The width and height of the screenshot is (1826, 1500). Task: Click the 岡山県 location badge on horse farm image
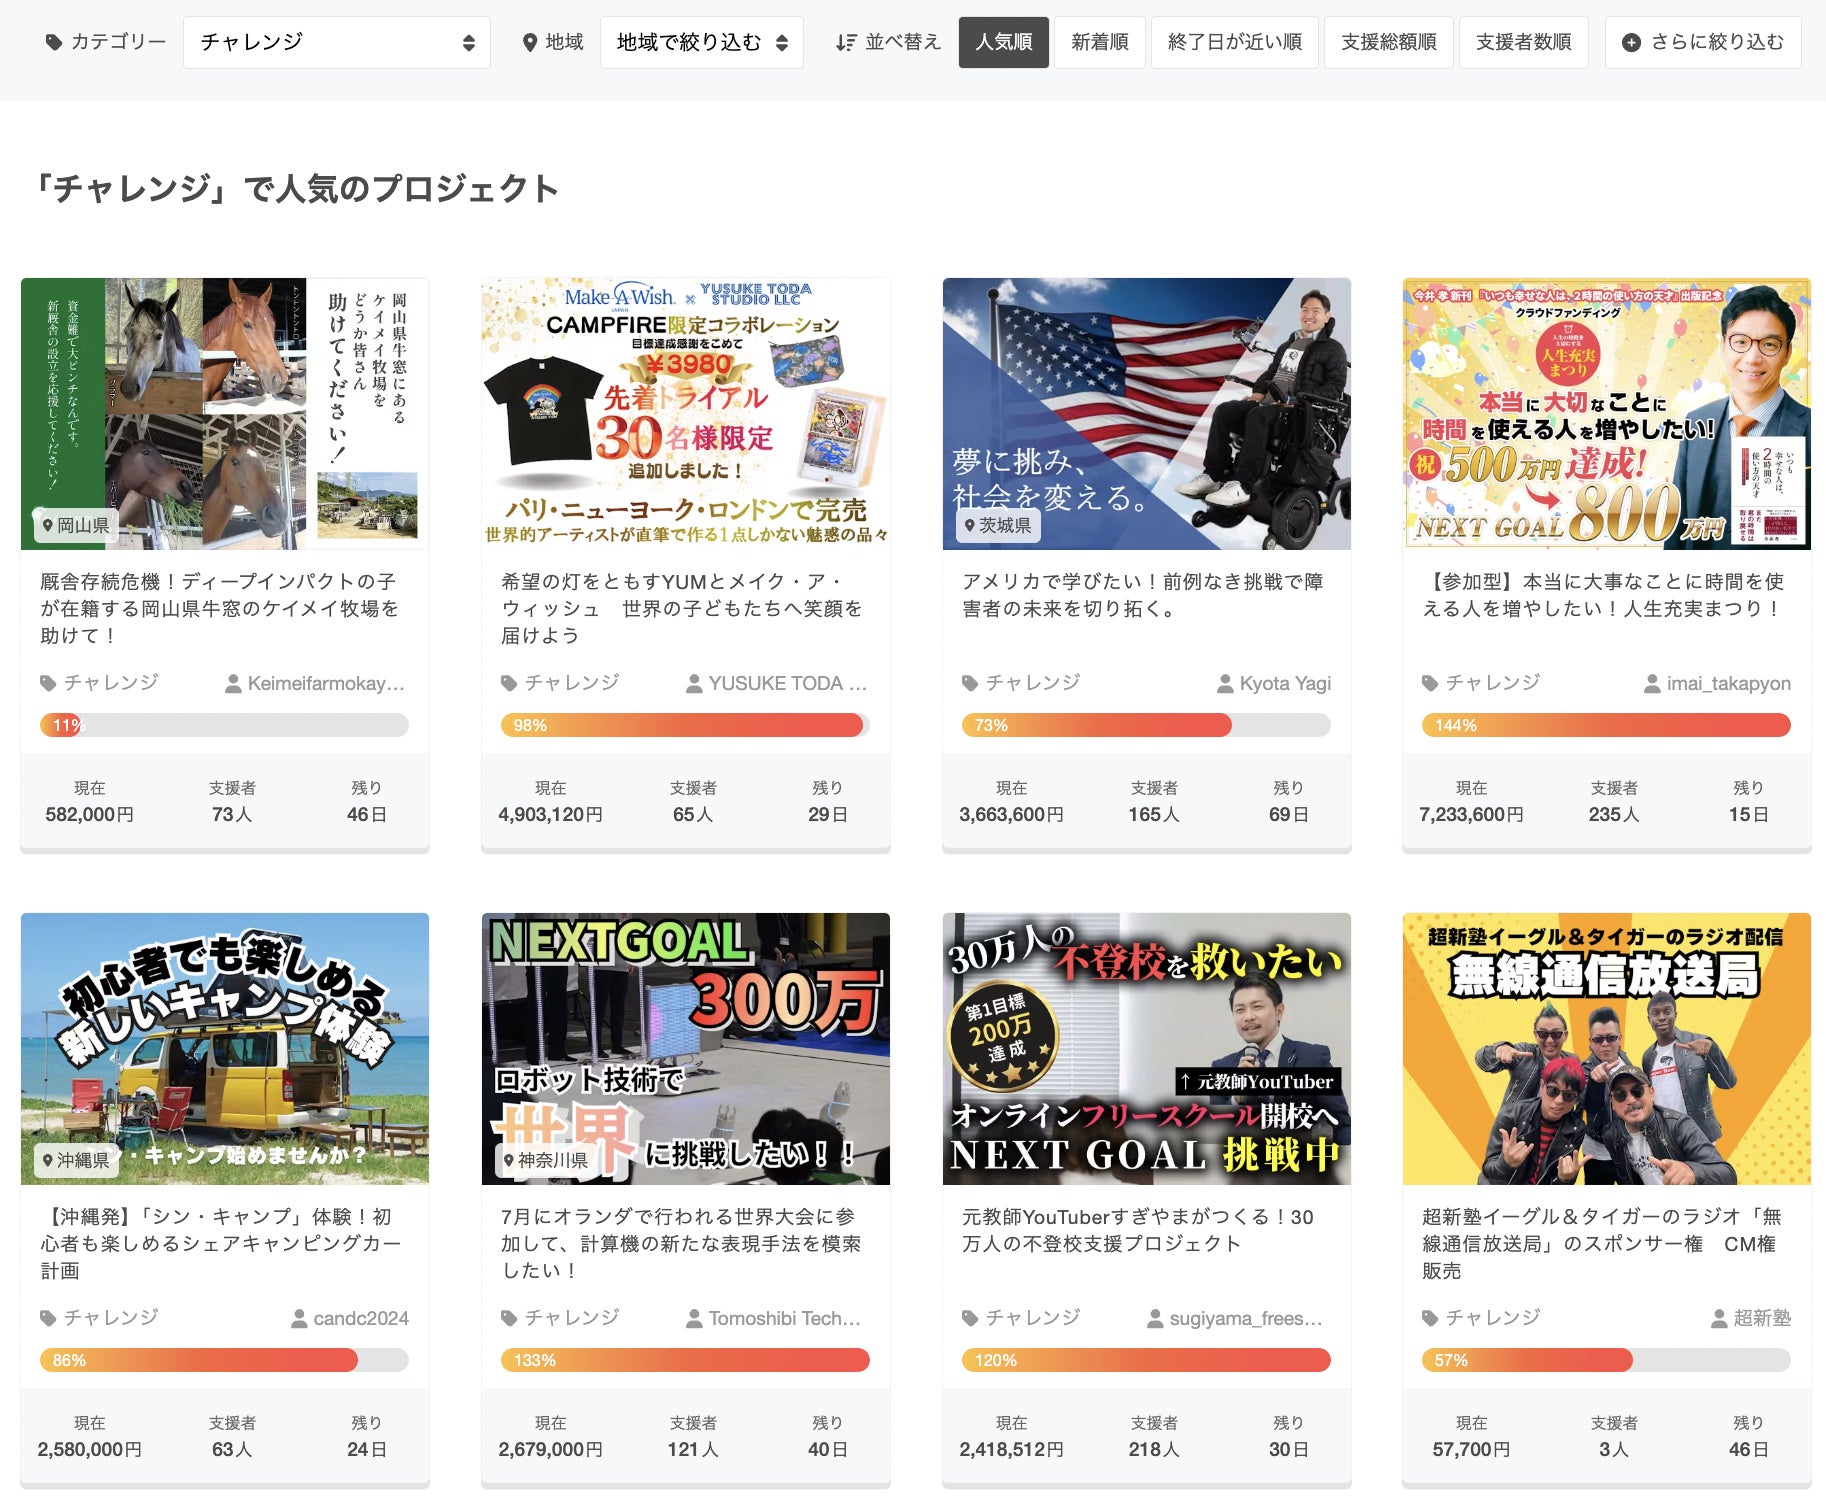click(x=75, y=525)
